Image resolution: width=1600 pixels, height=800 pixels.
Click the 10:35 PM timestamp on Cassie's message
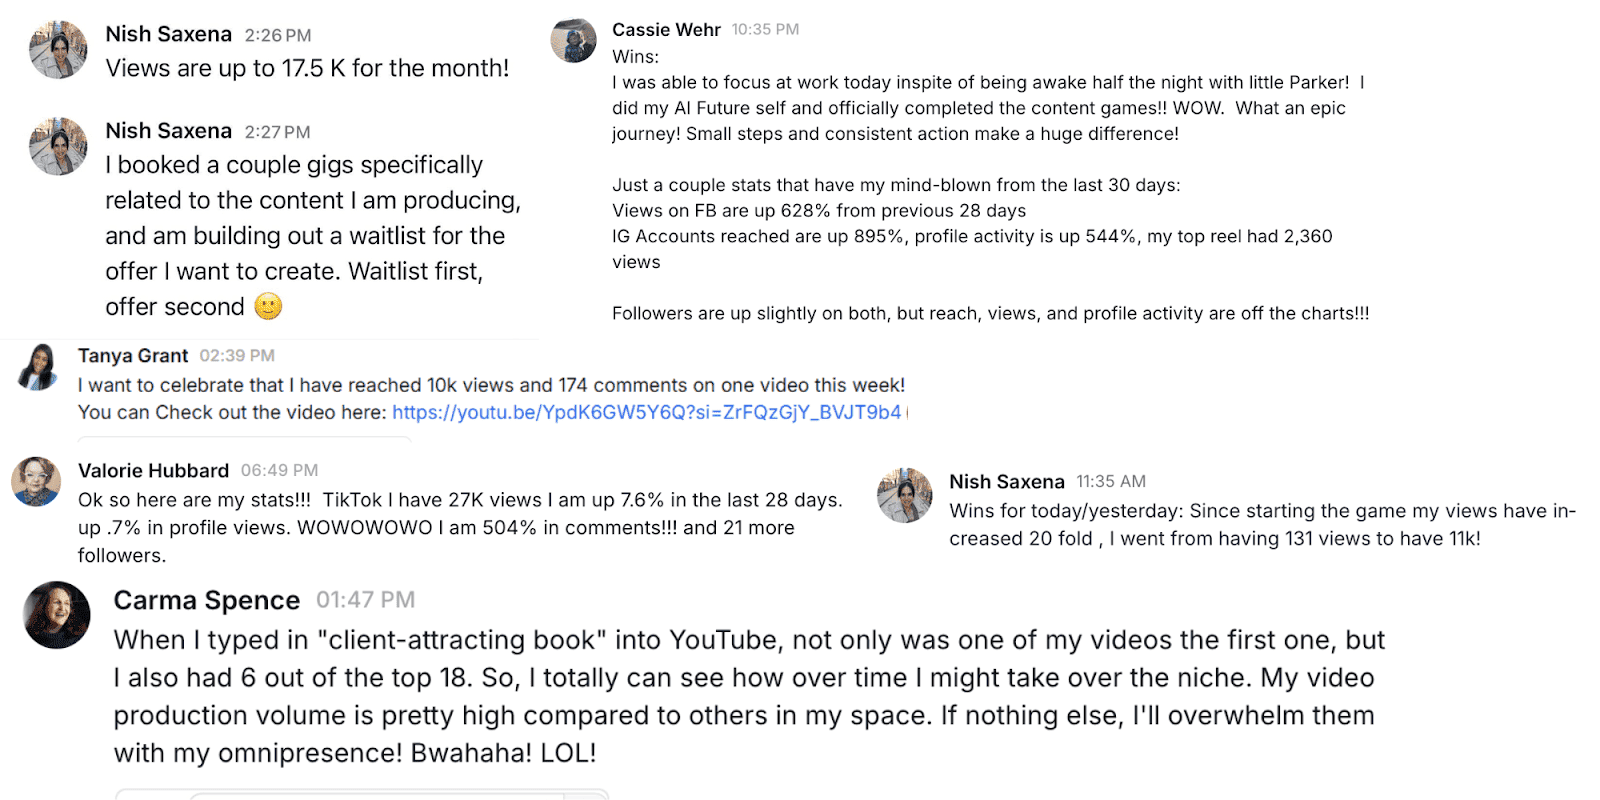click(x=765, y=30)
